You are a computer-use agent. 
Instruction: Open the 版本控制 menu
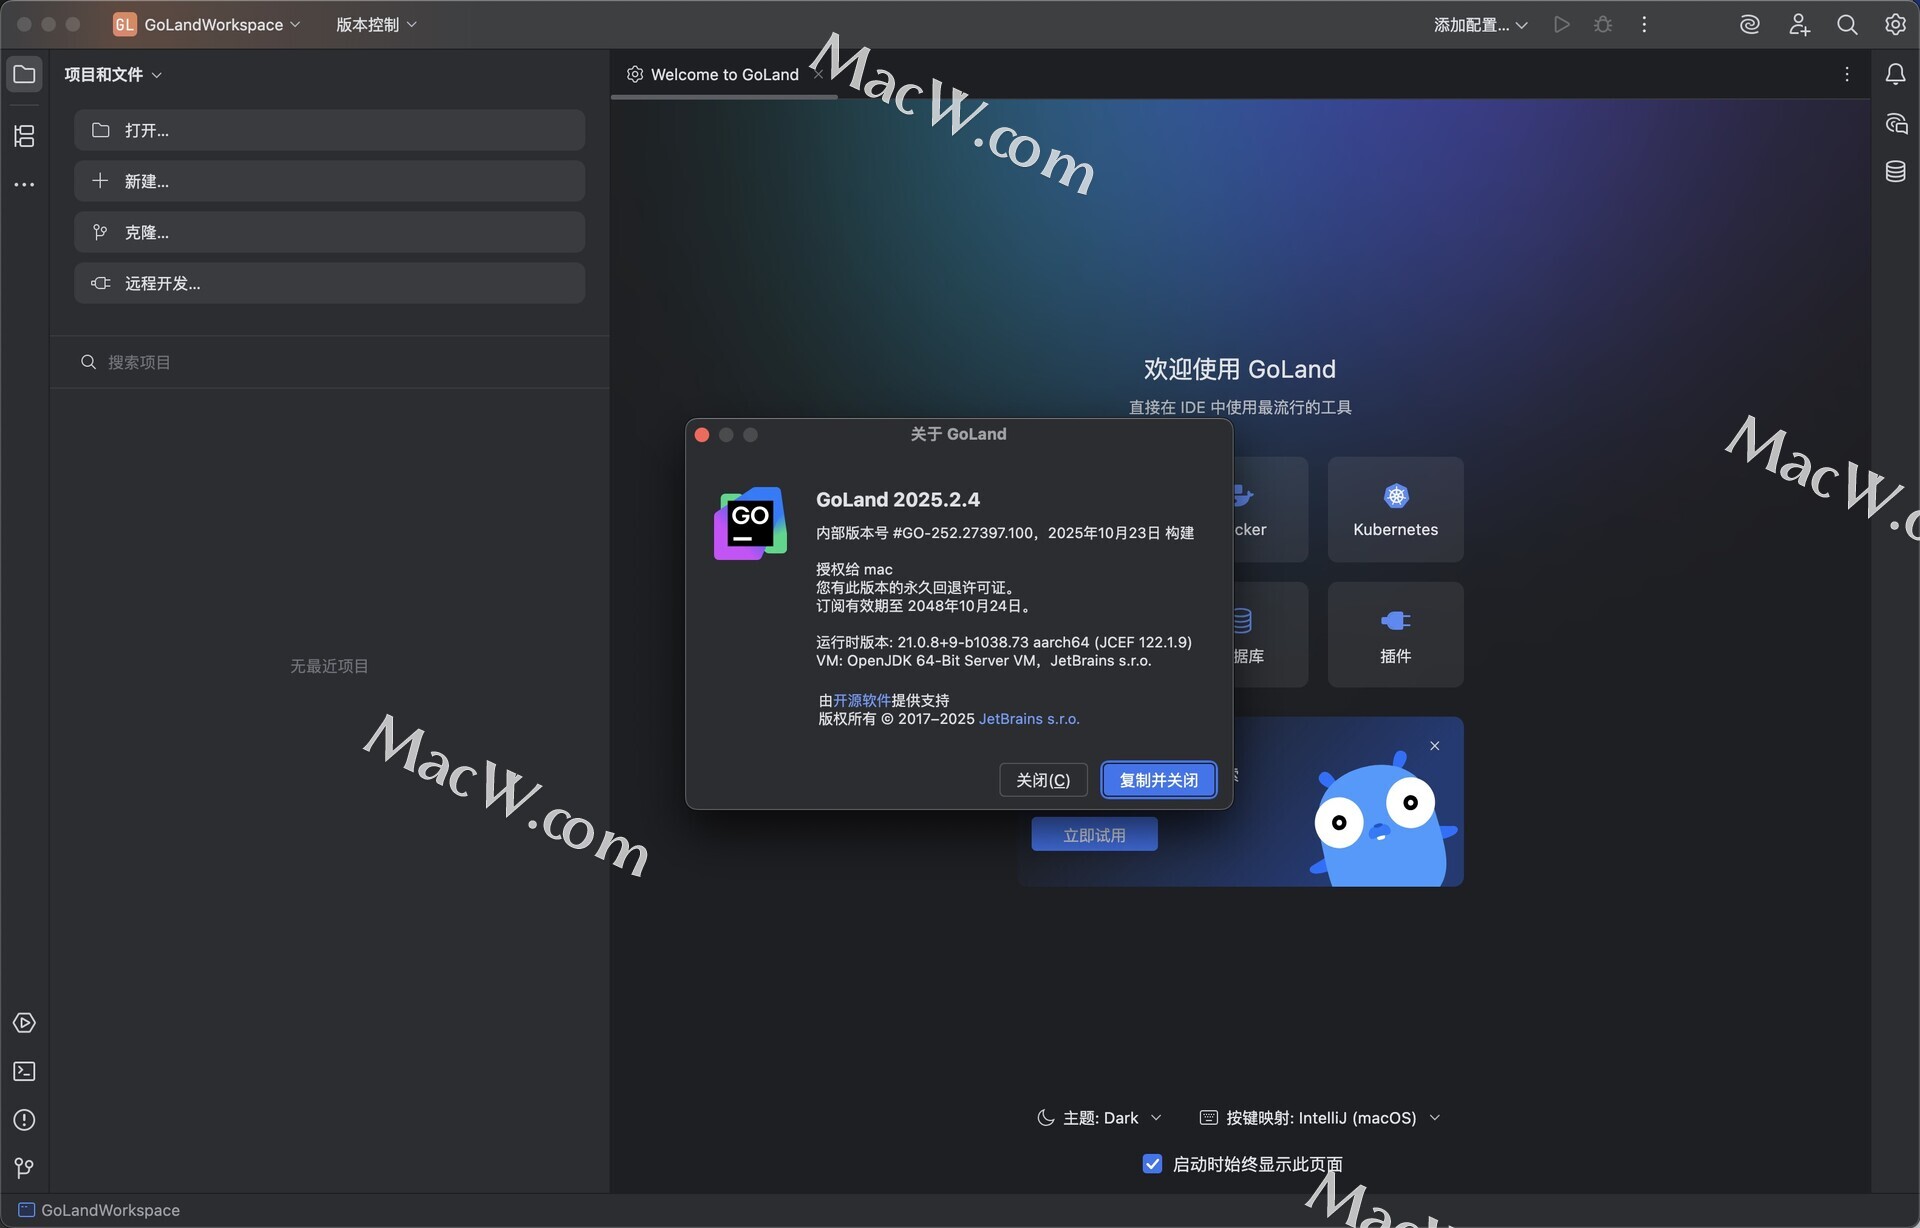[x=376, y=25]
